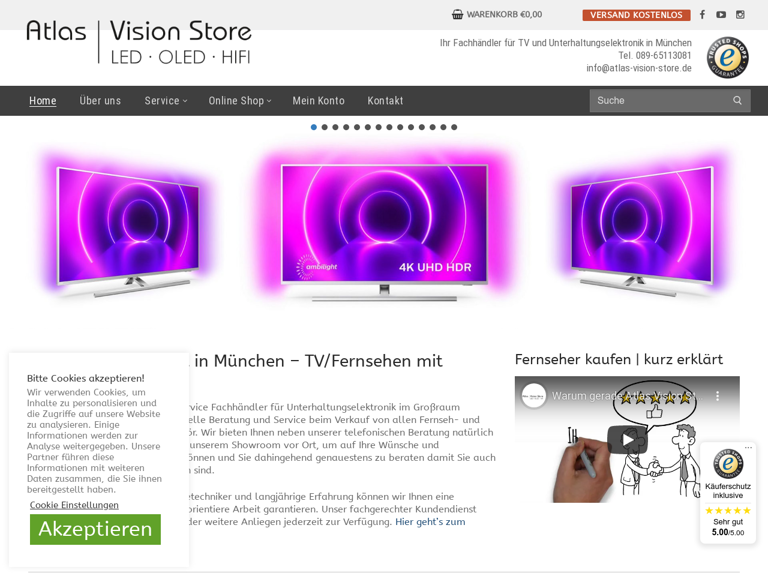This screenshot has height=576, width=768.
Task: Accept cookies with the Akzeptieren button
Action: click(95, 529)
